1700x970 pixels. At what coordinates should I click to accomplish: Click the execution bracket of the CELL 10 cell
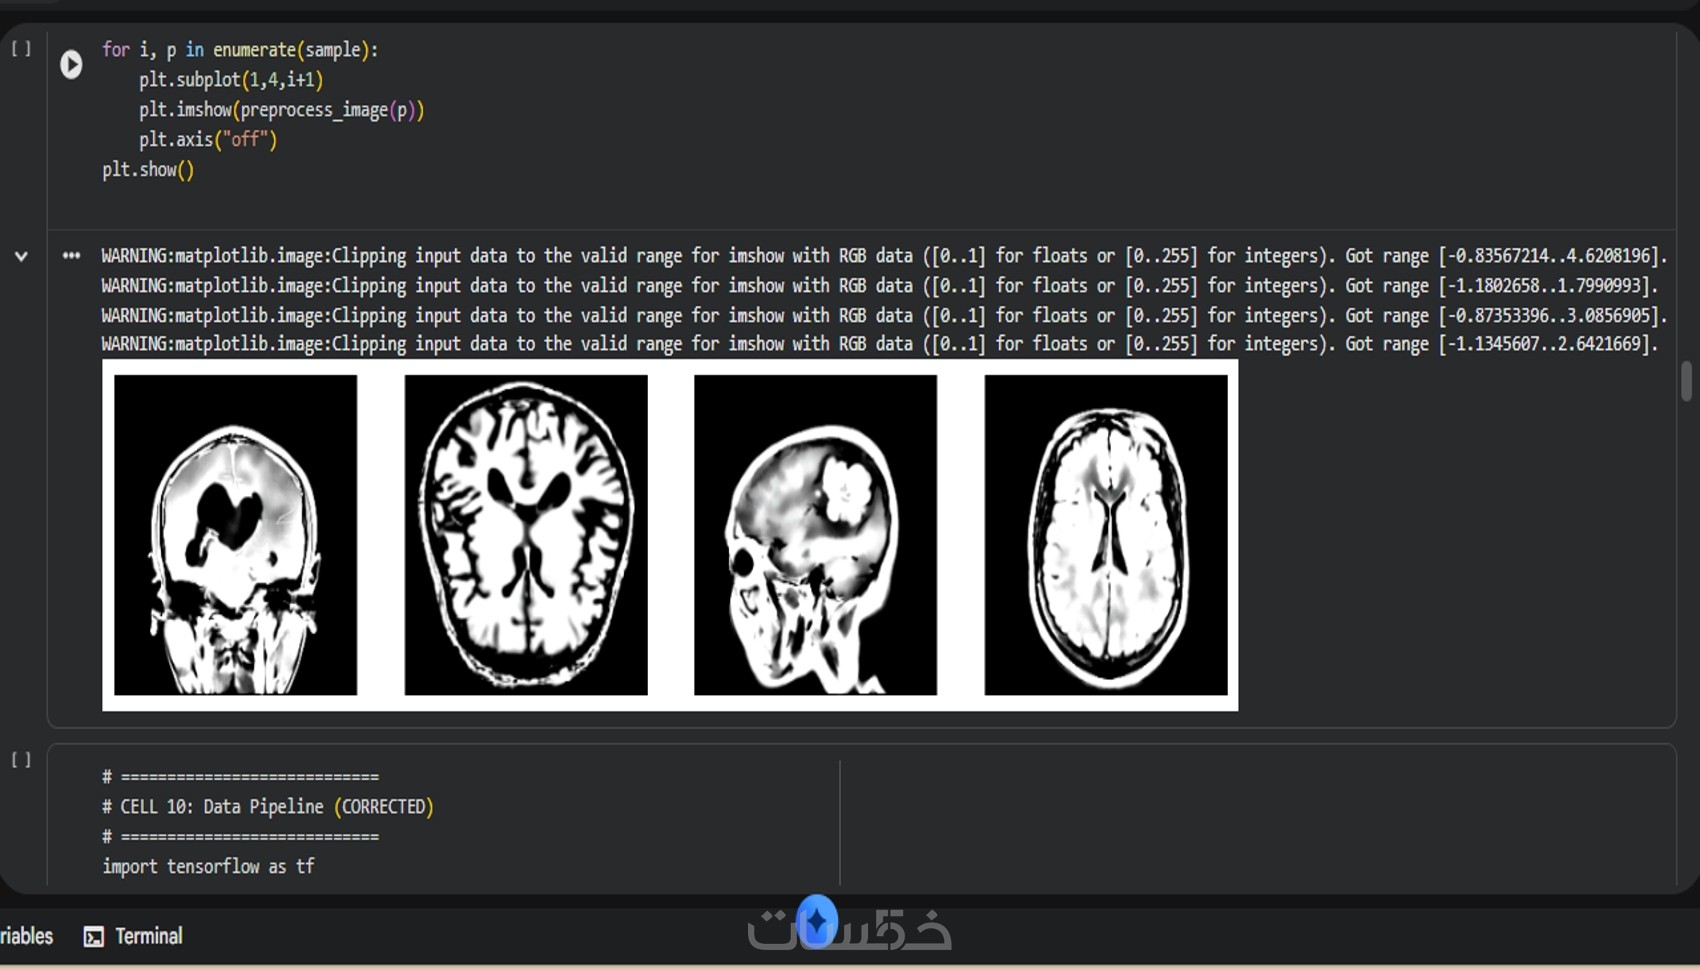(x=21, y=760)
